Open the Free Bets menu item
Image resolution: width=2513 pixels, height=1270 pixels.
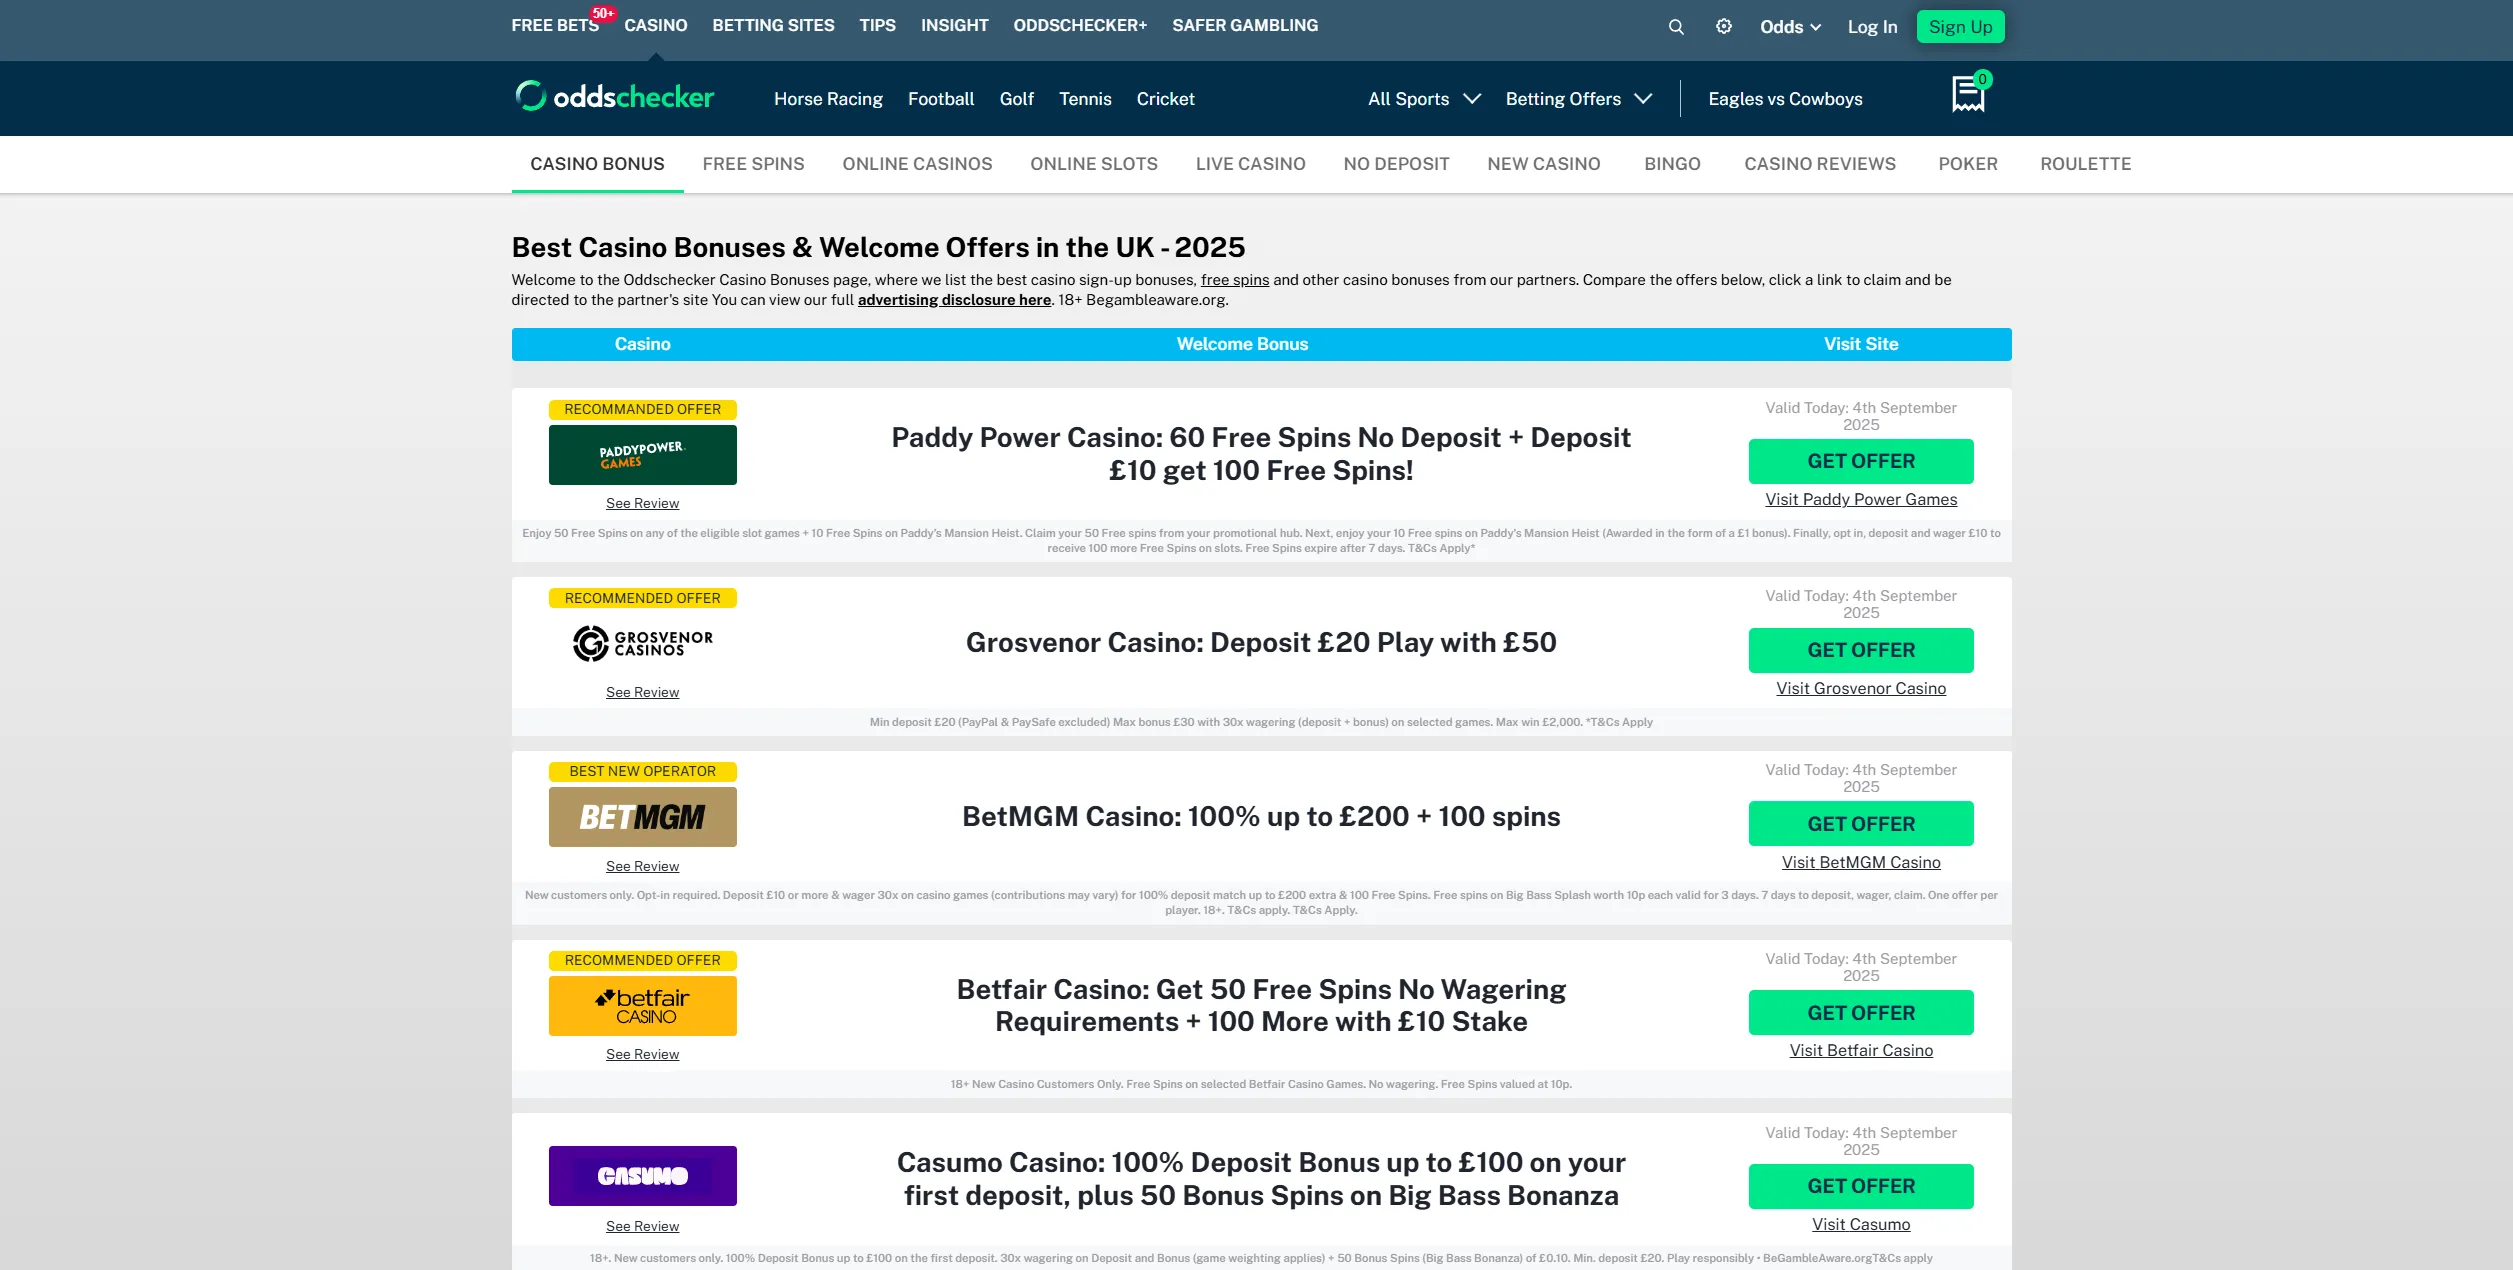(x=555, y=25)
